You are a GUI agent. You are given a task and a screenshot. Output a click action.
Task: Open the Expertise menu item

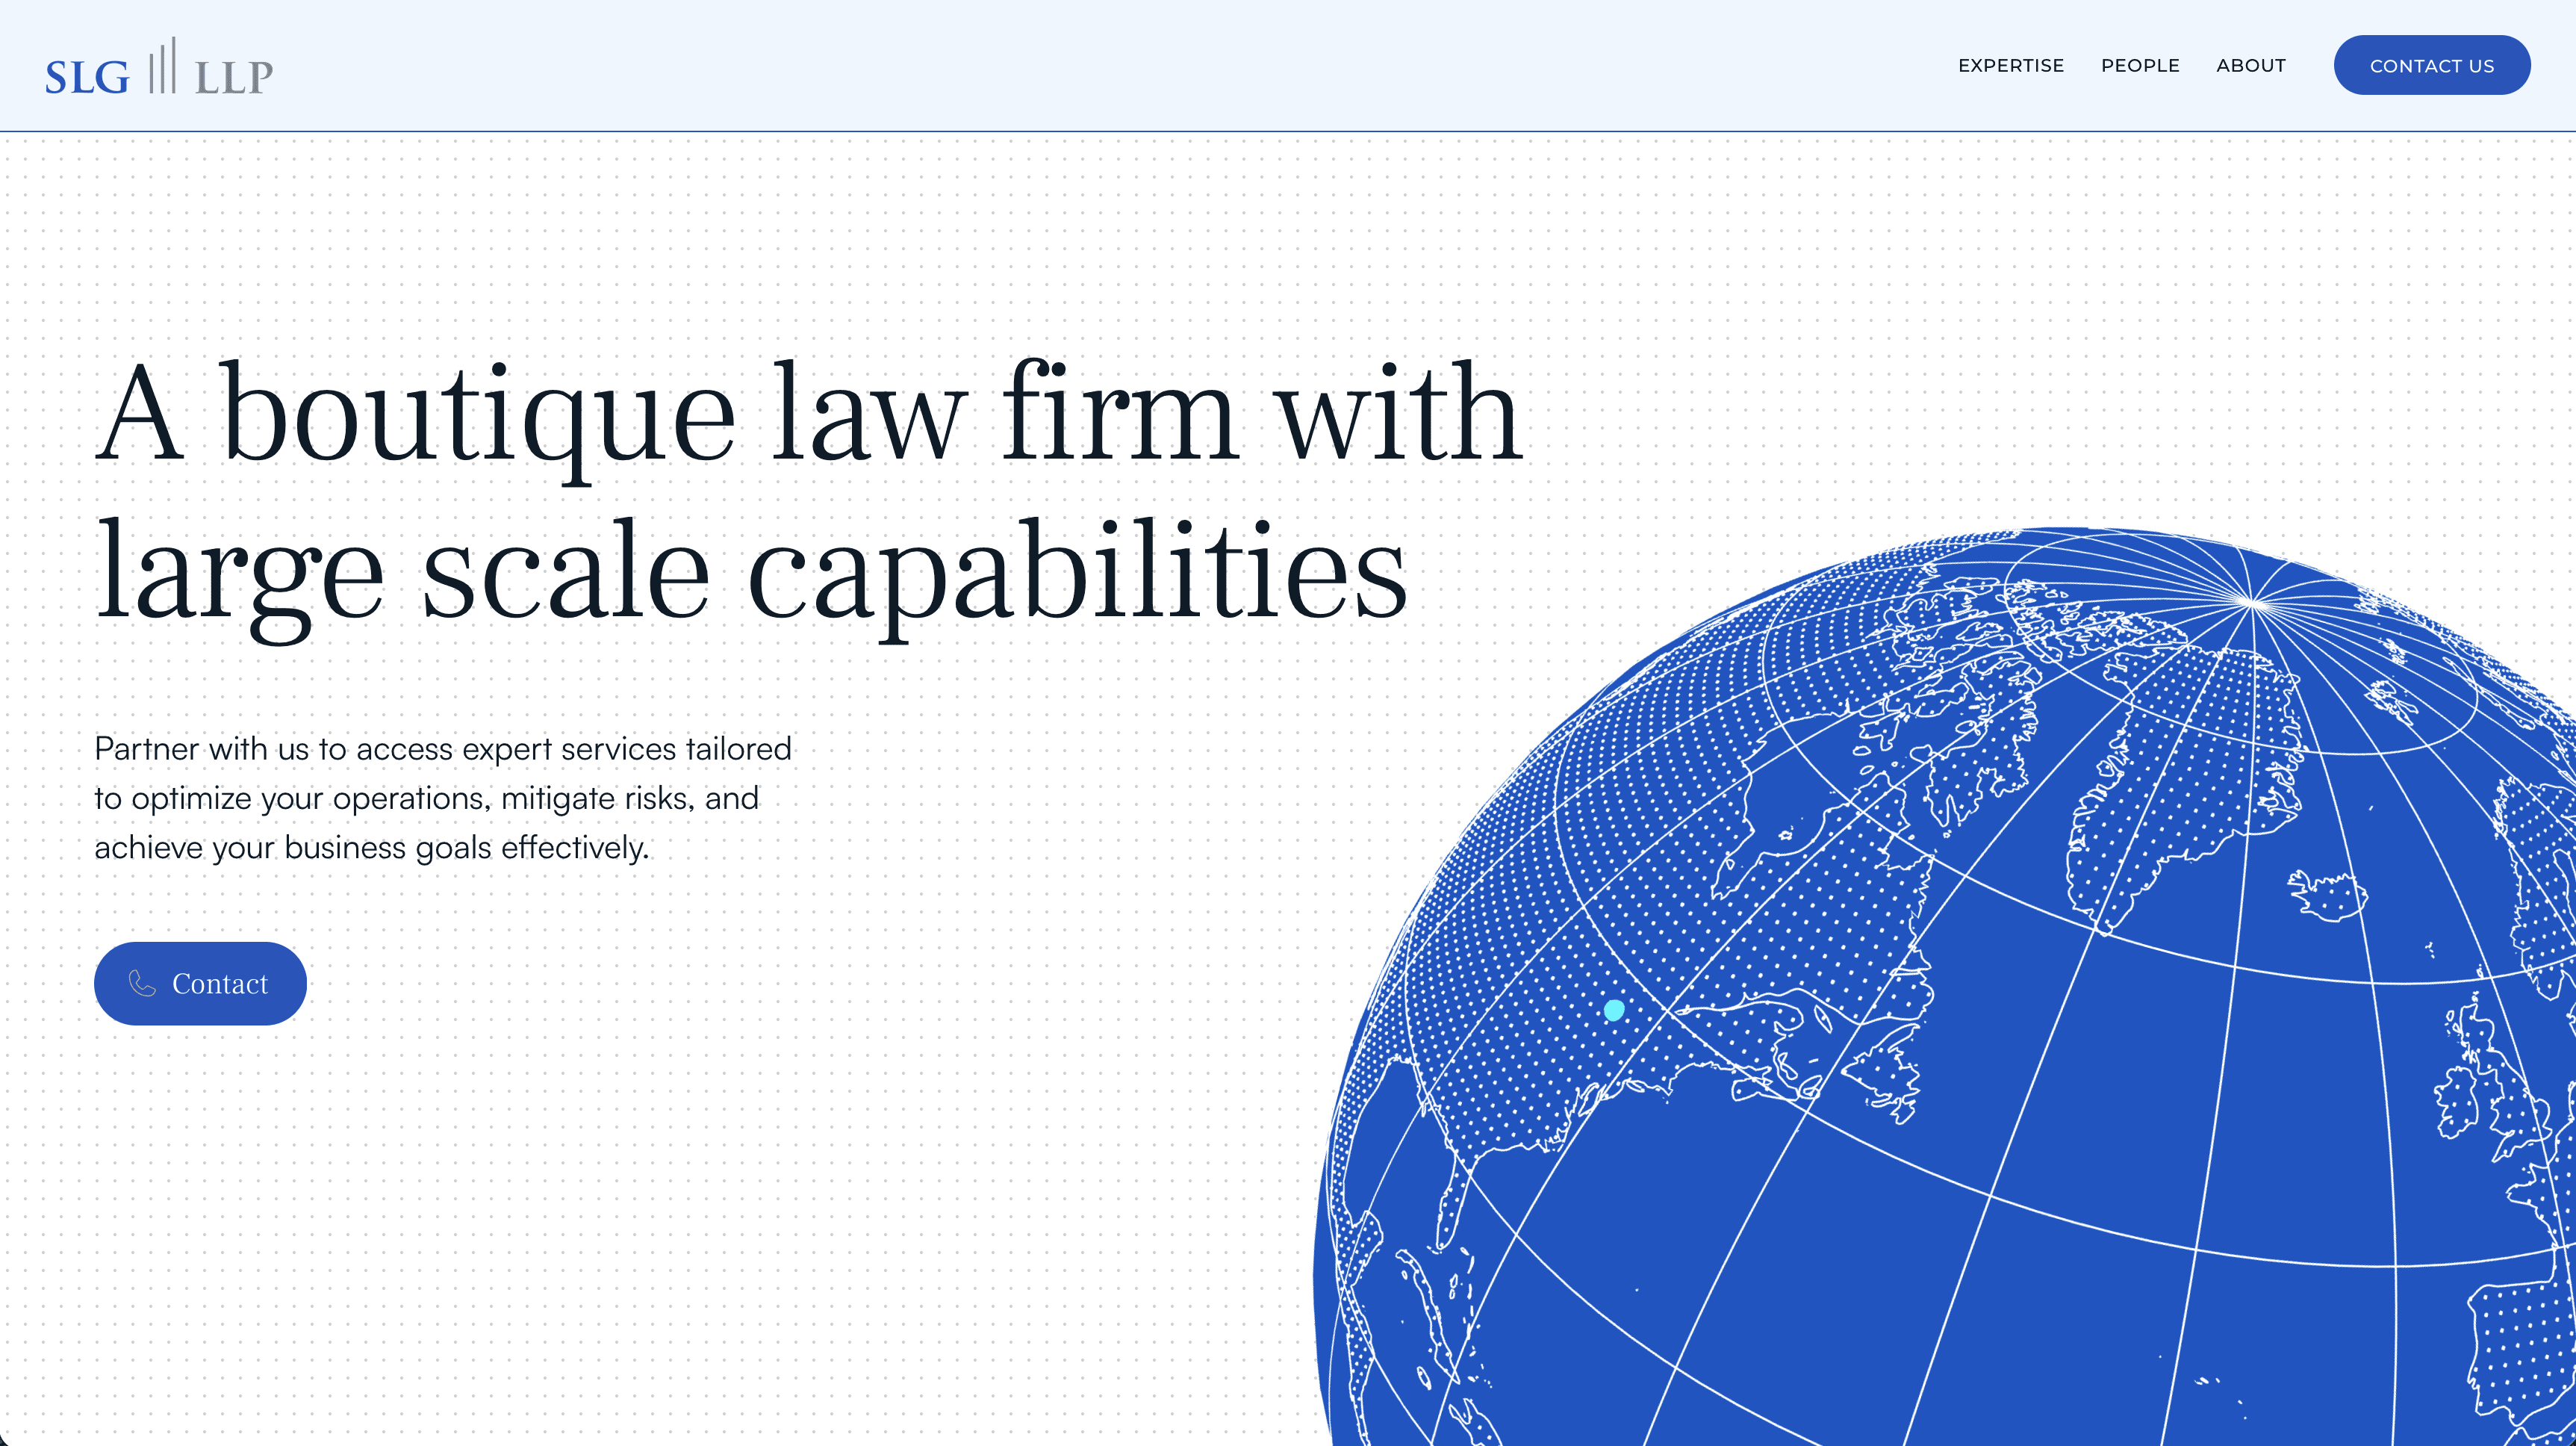point(2010,66)
